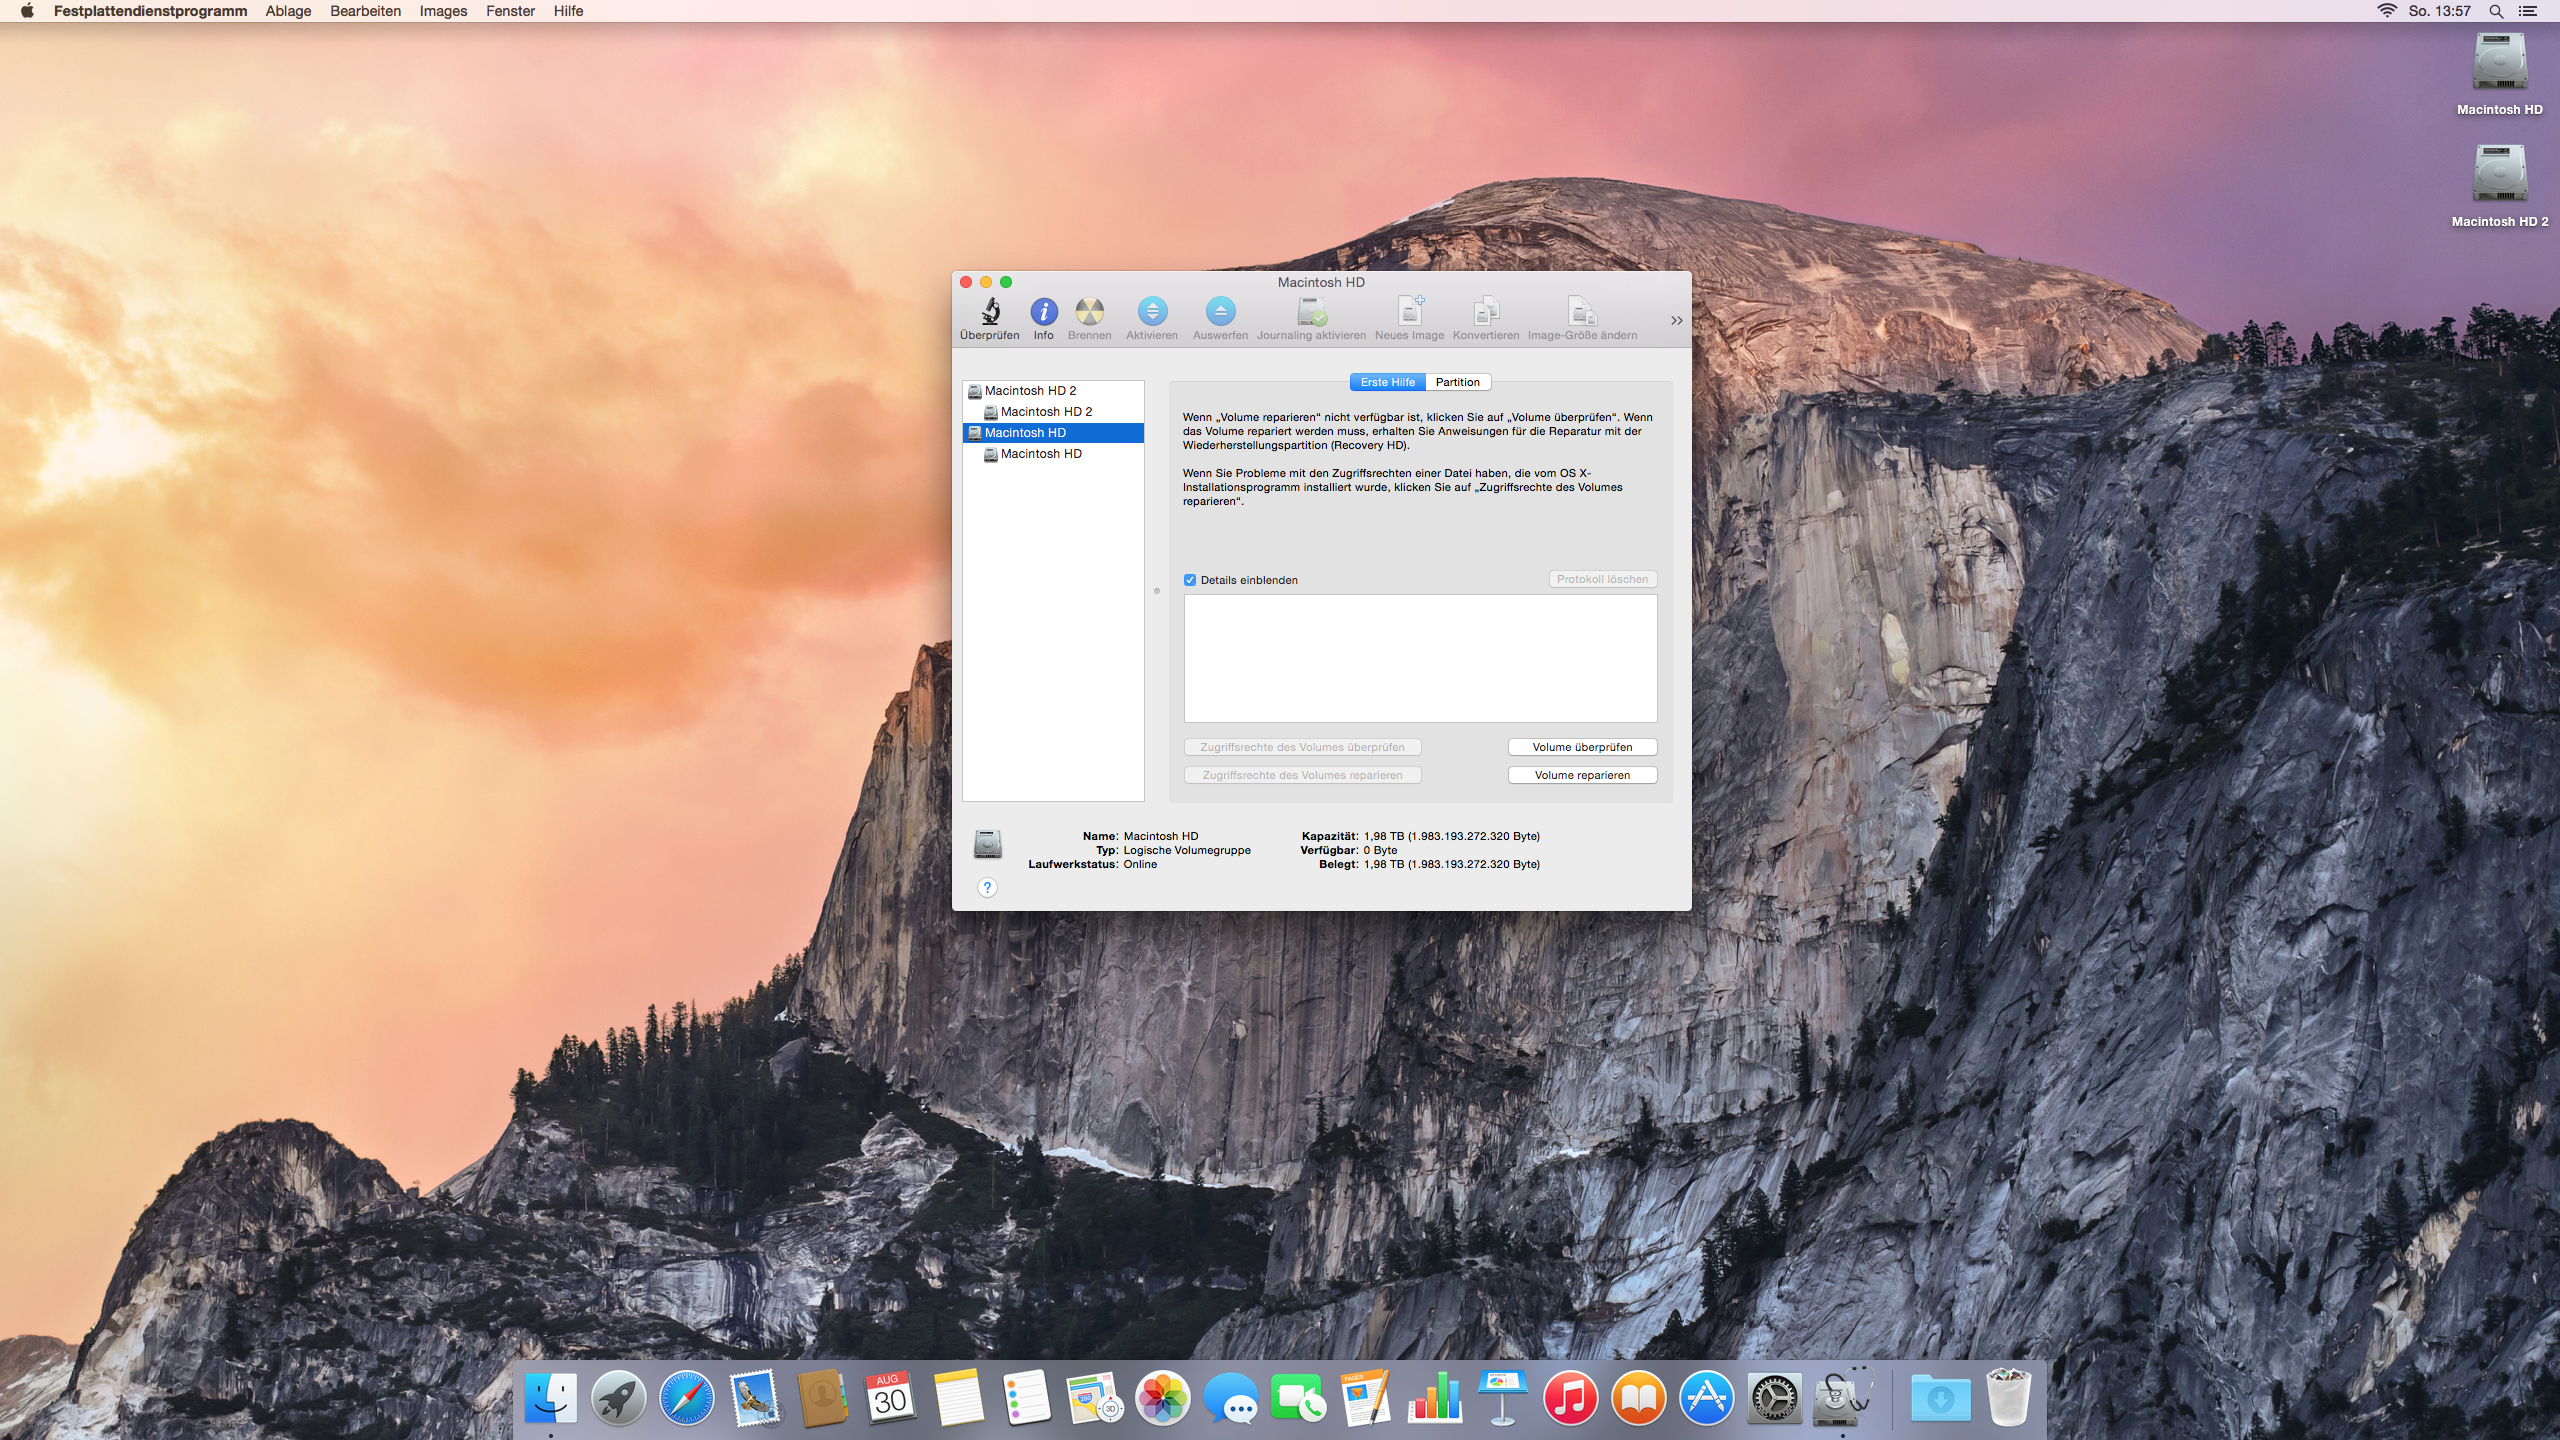Open the help question mark button

pos(987,888)
